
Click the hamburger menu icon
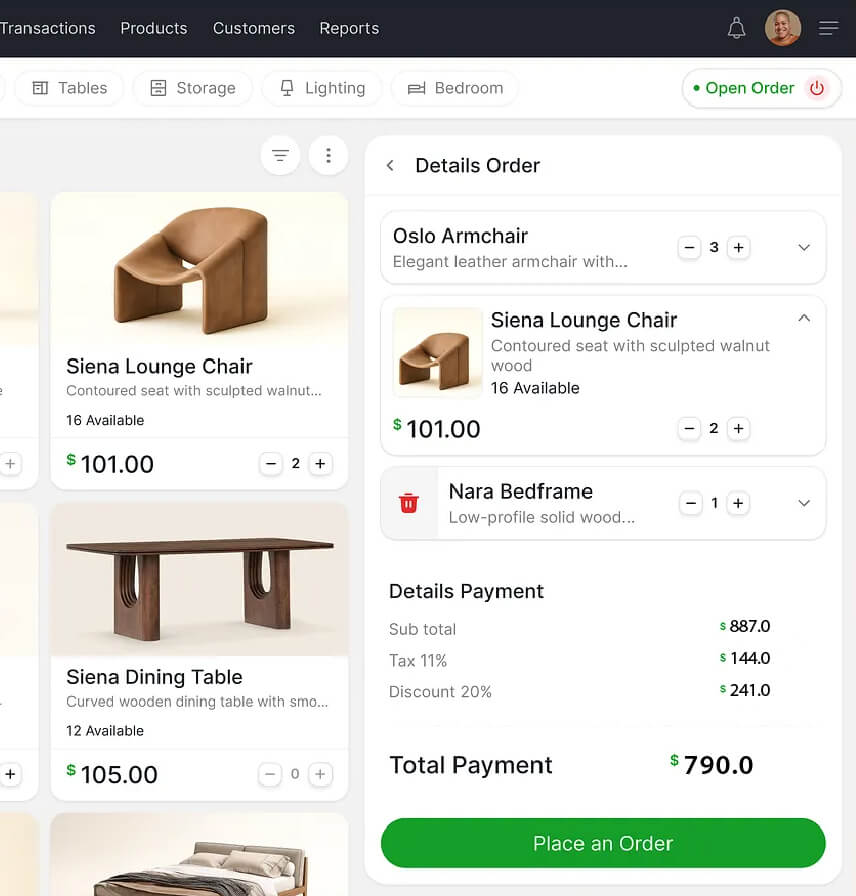coord(829,28)
